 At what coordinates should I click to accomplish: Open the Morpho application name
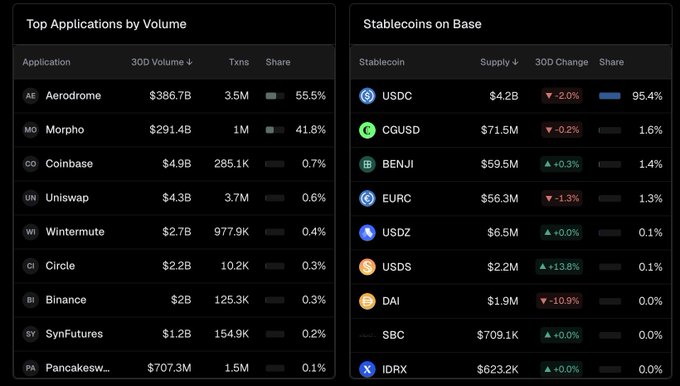(x=65, y=130)
